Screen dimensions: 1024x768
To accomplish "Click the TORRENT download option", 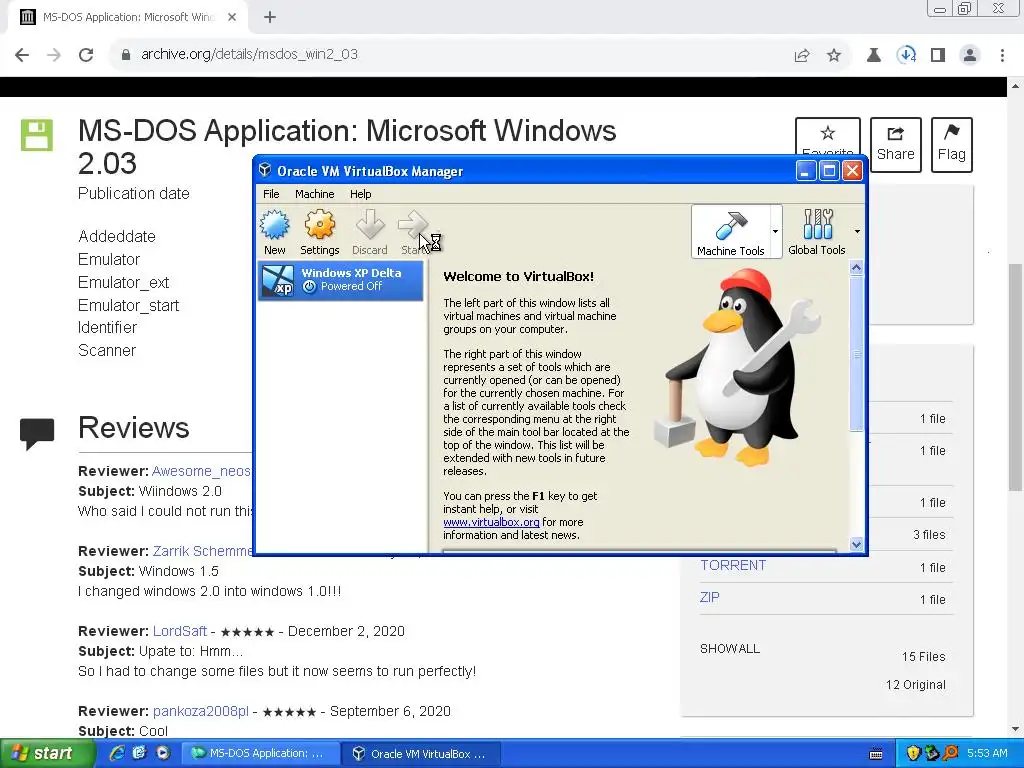I will tap(733, 566).
